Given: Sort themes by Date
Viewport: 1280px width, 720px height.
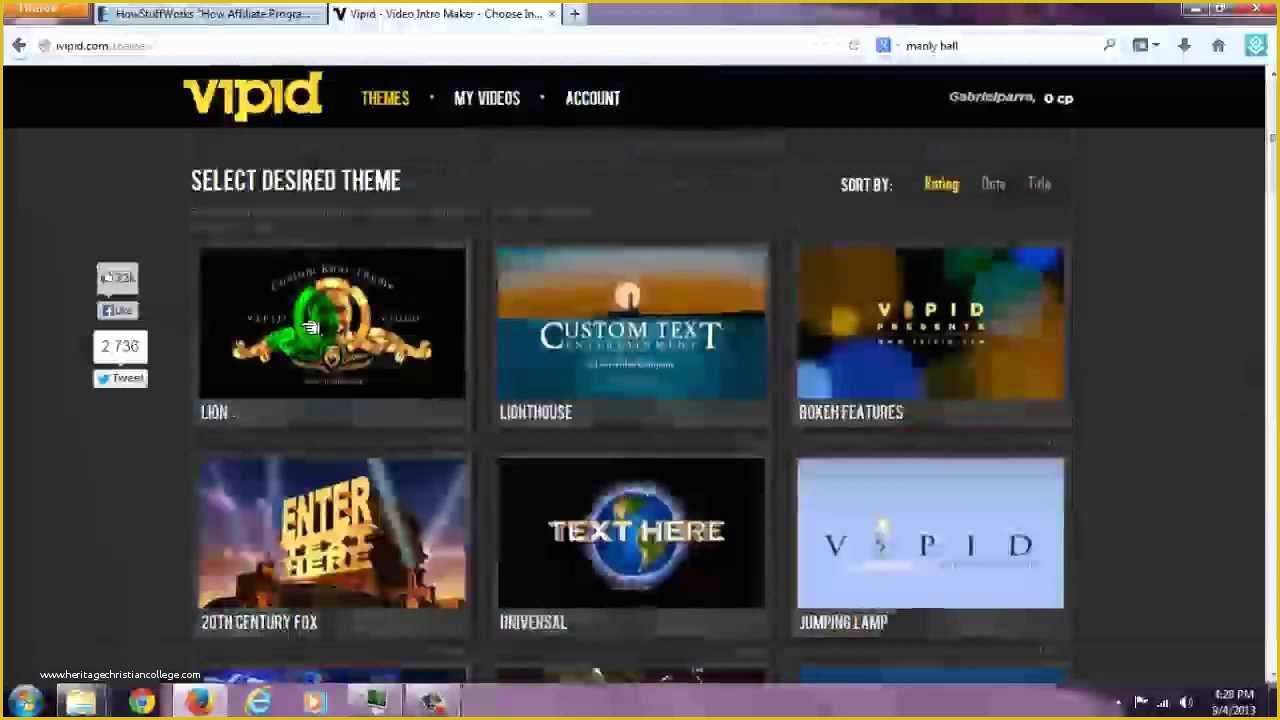Looking at the screenshot, I should coord(993,184).
